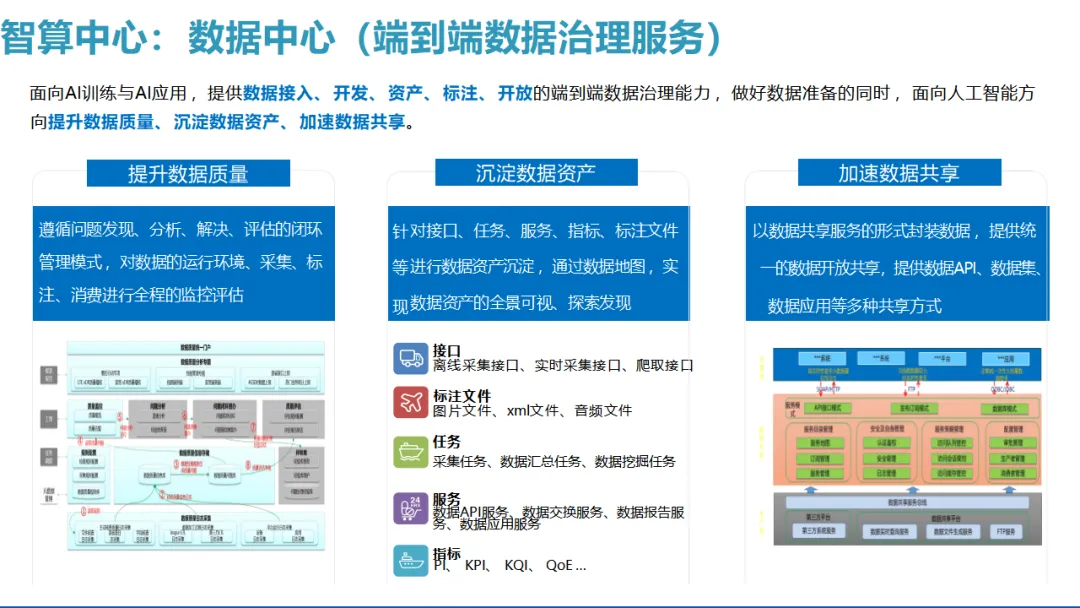Screen dimensions: 1080x608
Task: Click the ***平台 box in blue band
Action: [942, 359]
